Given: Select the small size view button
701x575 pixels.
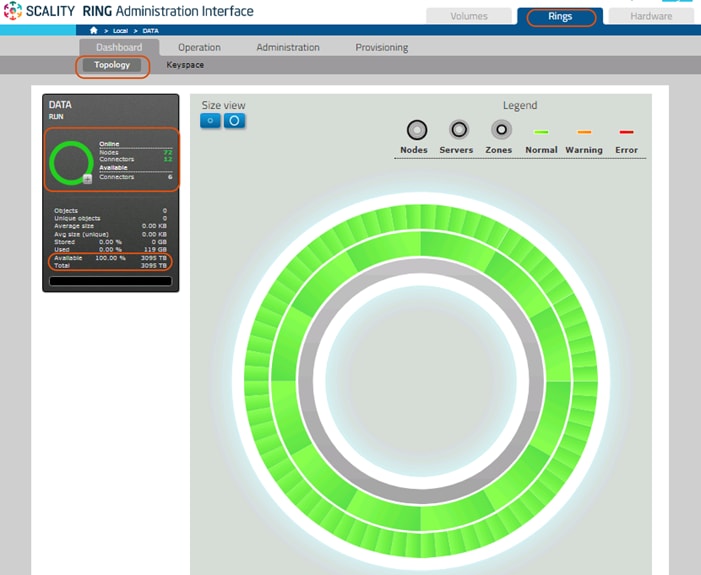Looking at the screenshot, I should coord(210,121).
